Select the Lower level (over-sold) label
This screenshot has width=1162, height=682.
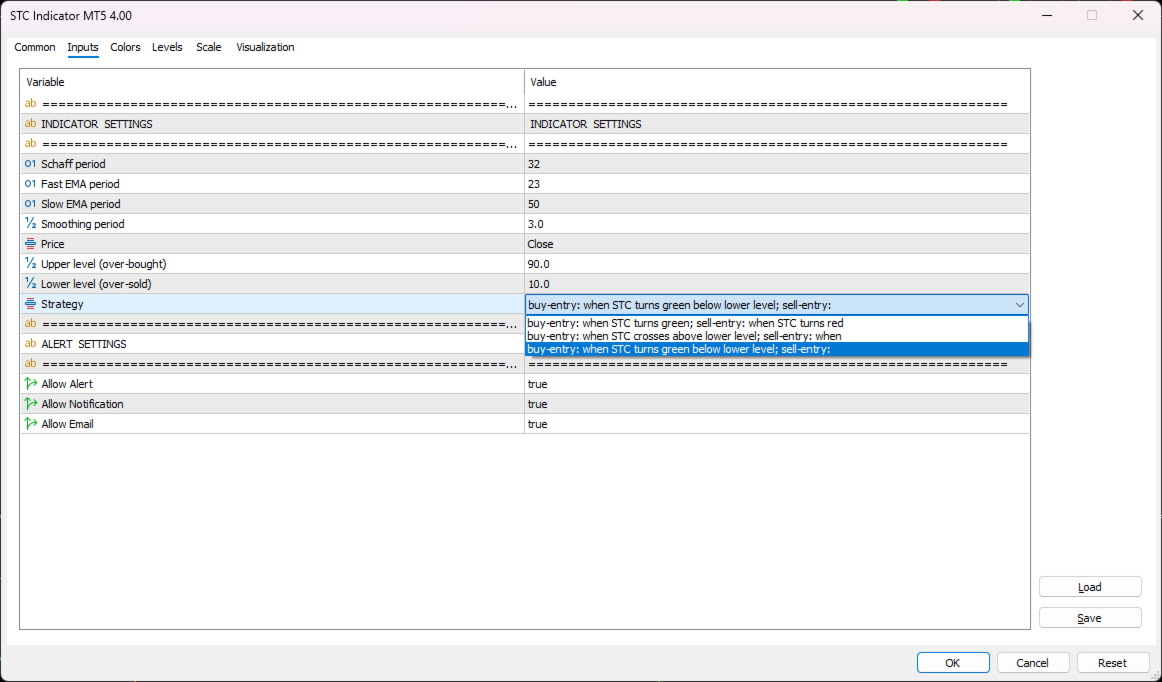click(x=96, y=284)
